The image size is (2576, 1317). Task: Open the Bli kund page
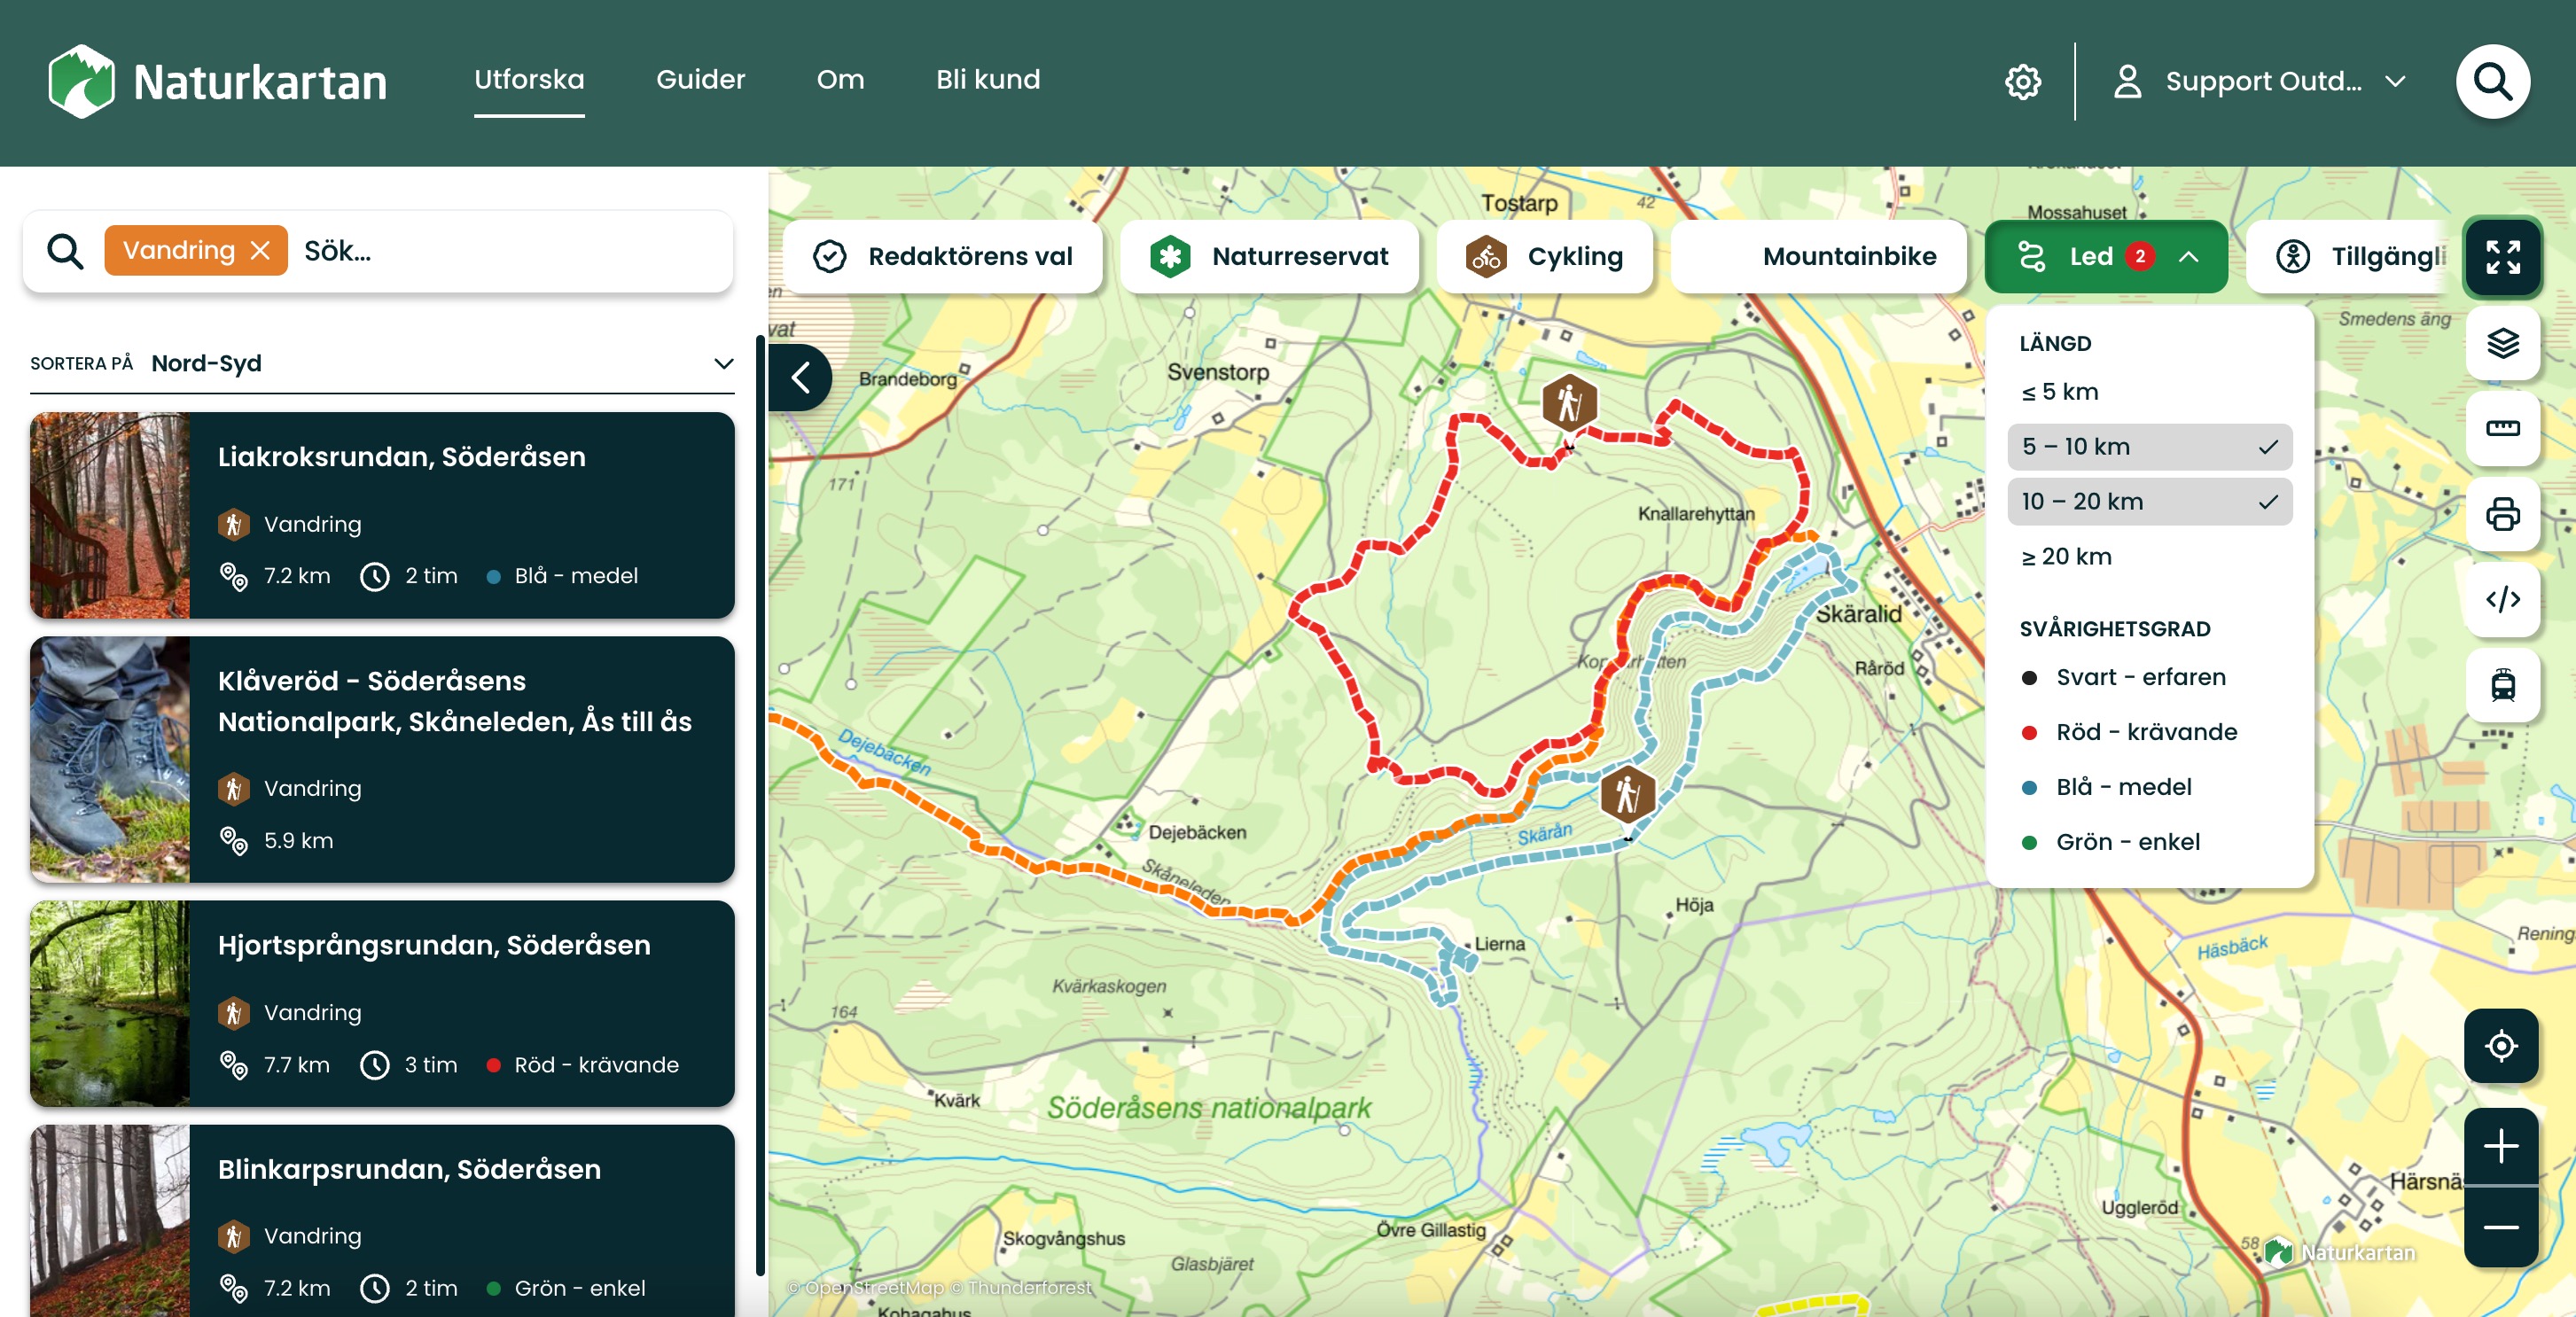[x=988, y=80]
